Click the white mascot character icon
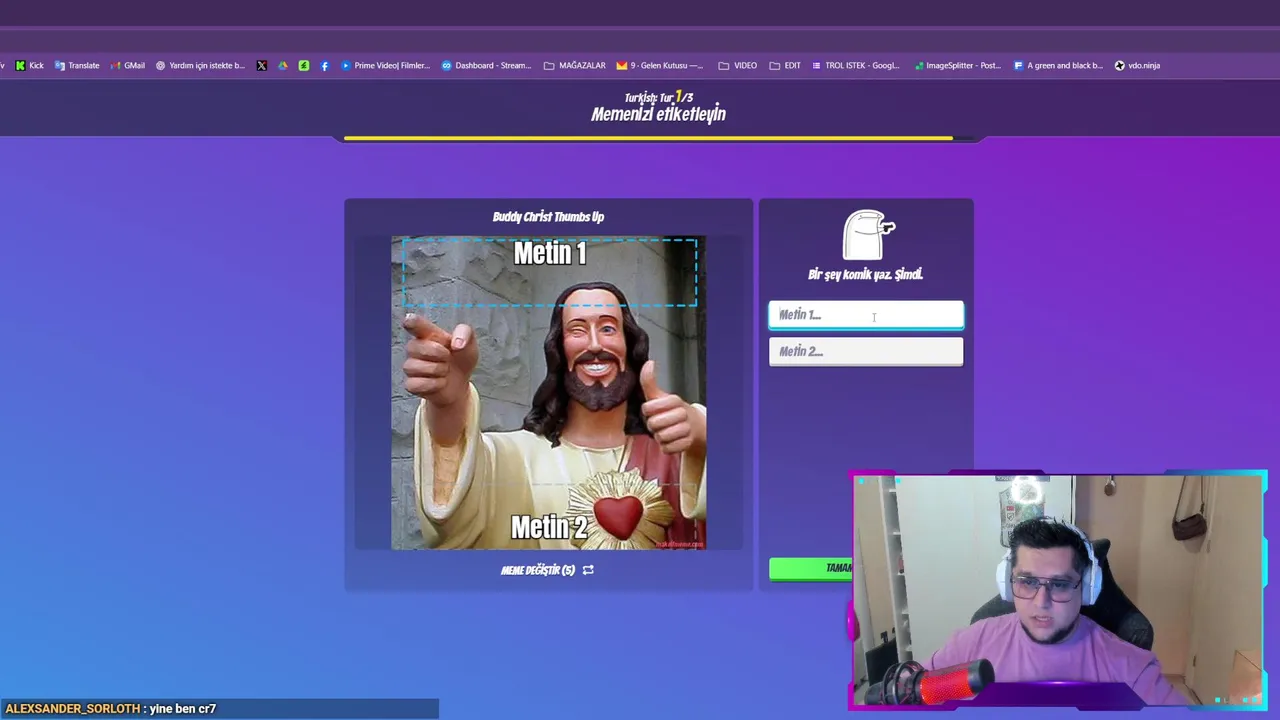This screenshot has height=720, width=1280. 868,235
